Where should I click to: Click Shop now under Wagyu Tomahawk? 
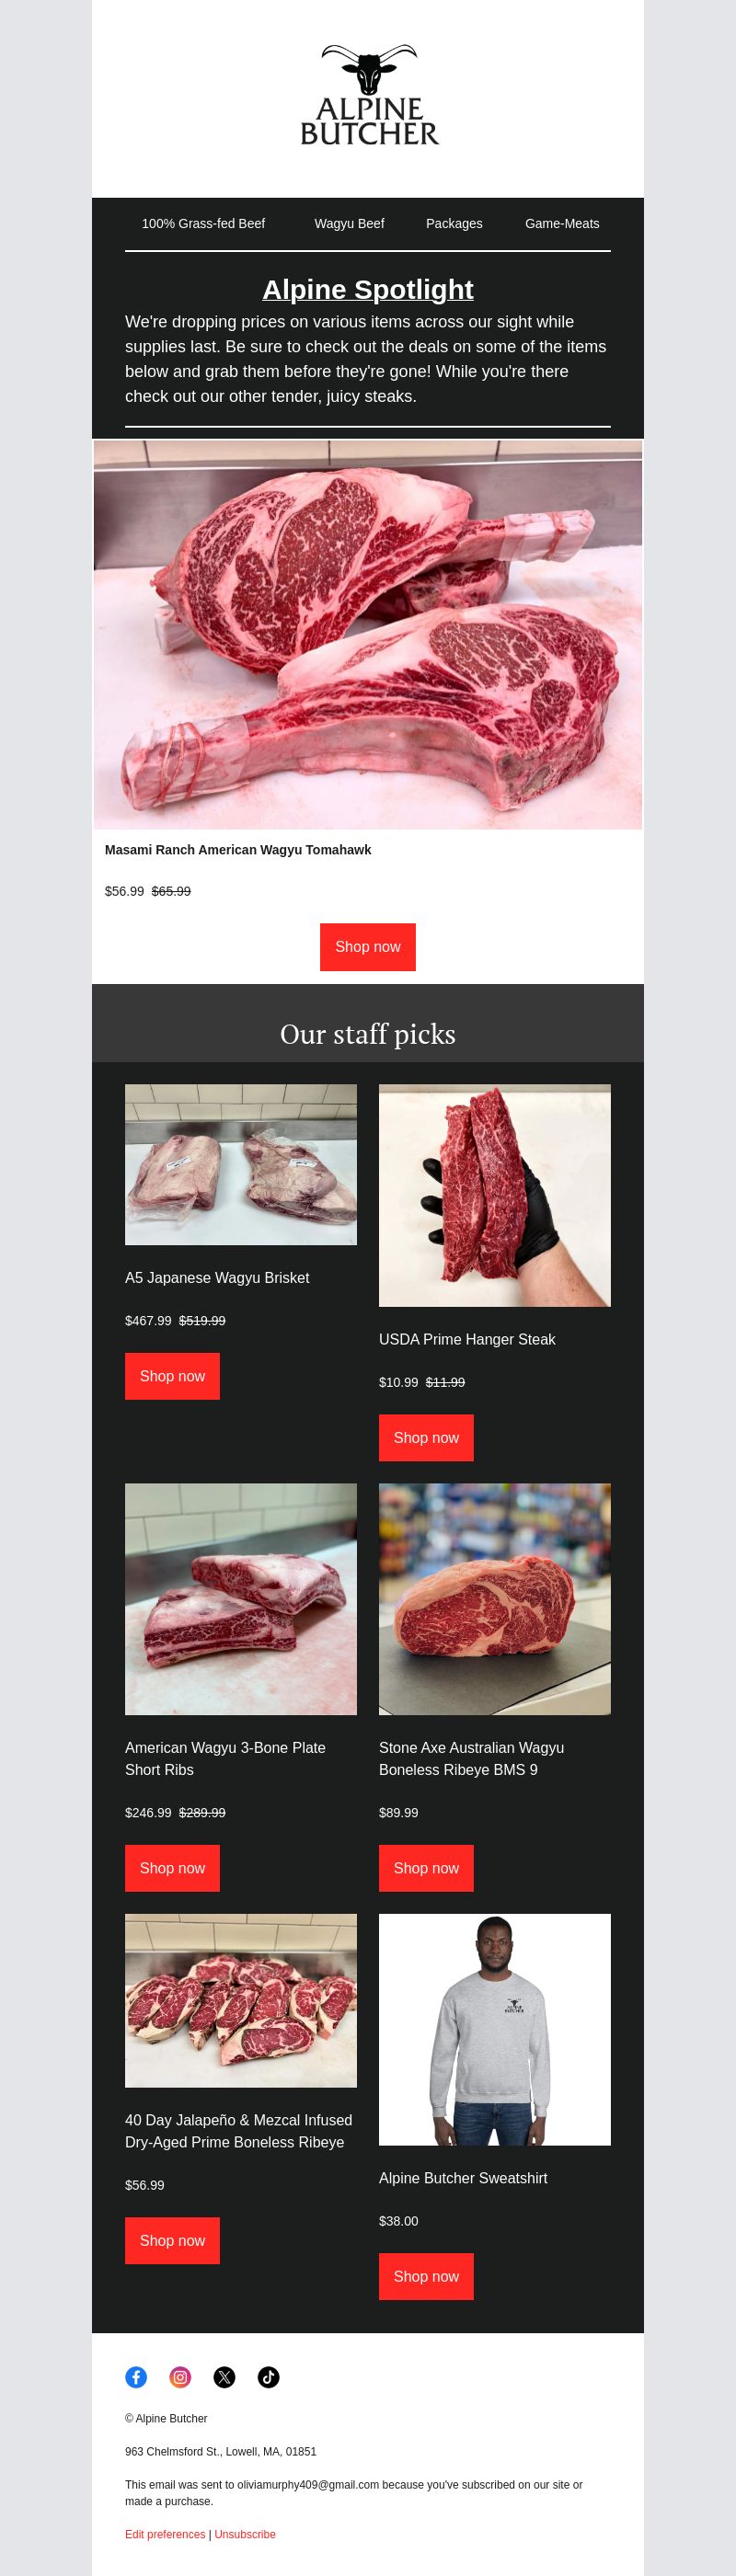tap(368, 947)
